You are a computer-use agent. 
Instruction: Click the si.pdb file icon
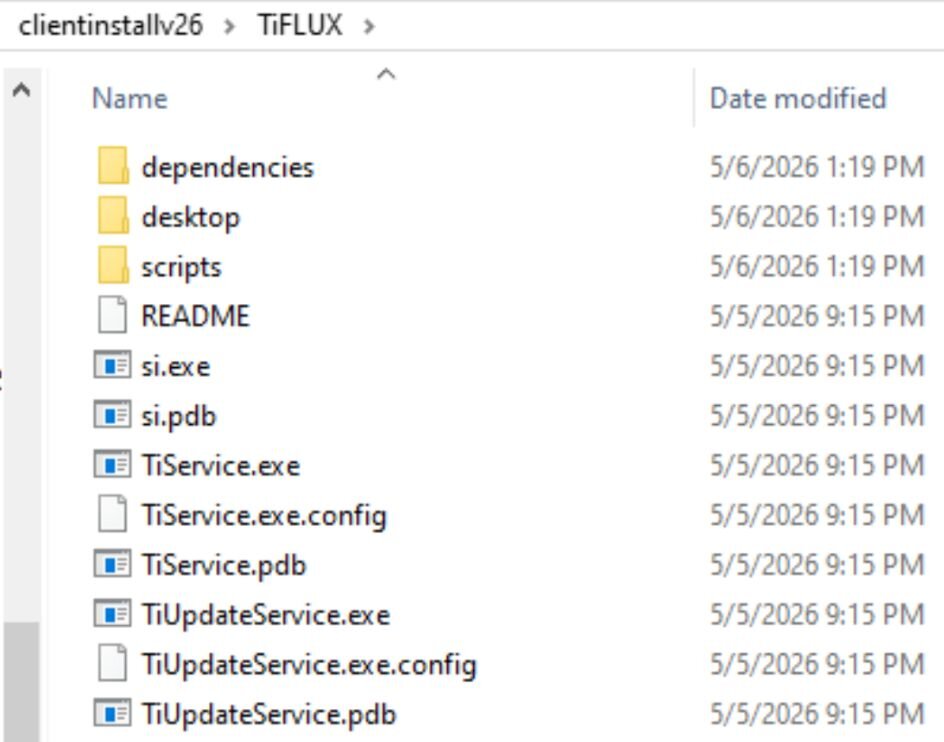coord(113,414)
